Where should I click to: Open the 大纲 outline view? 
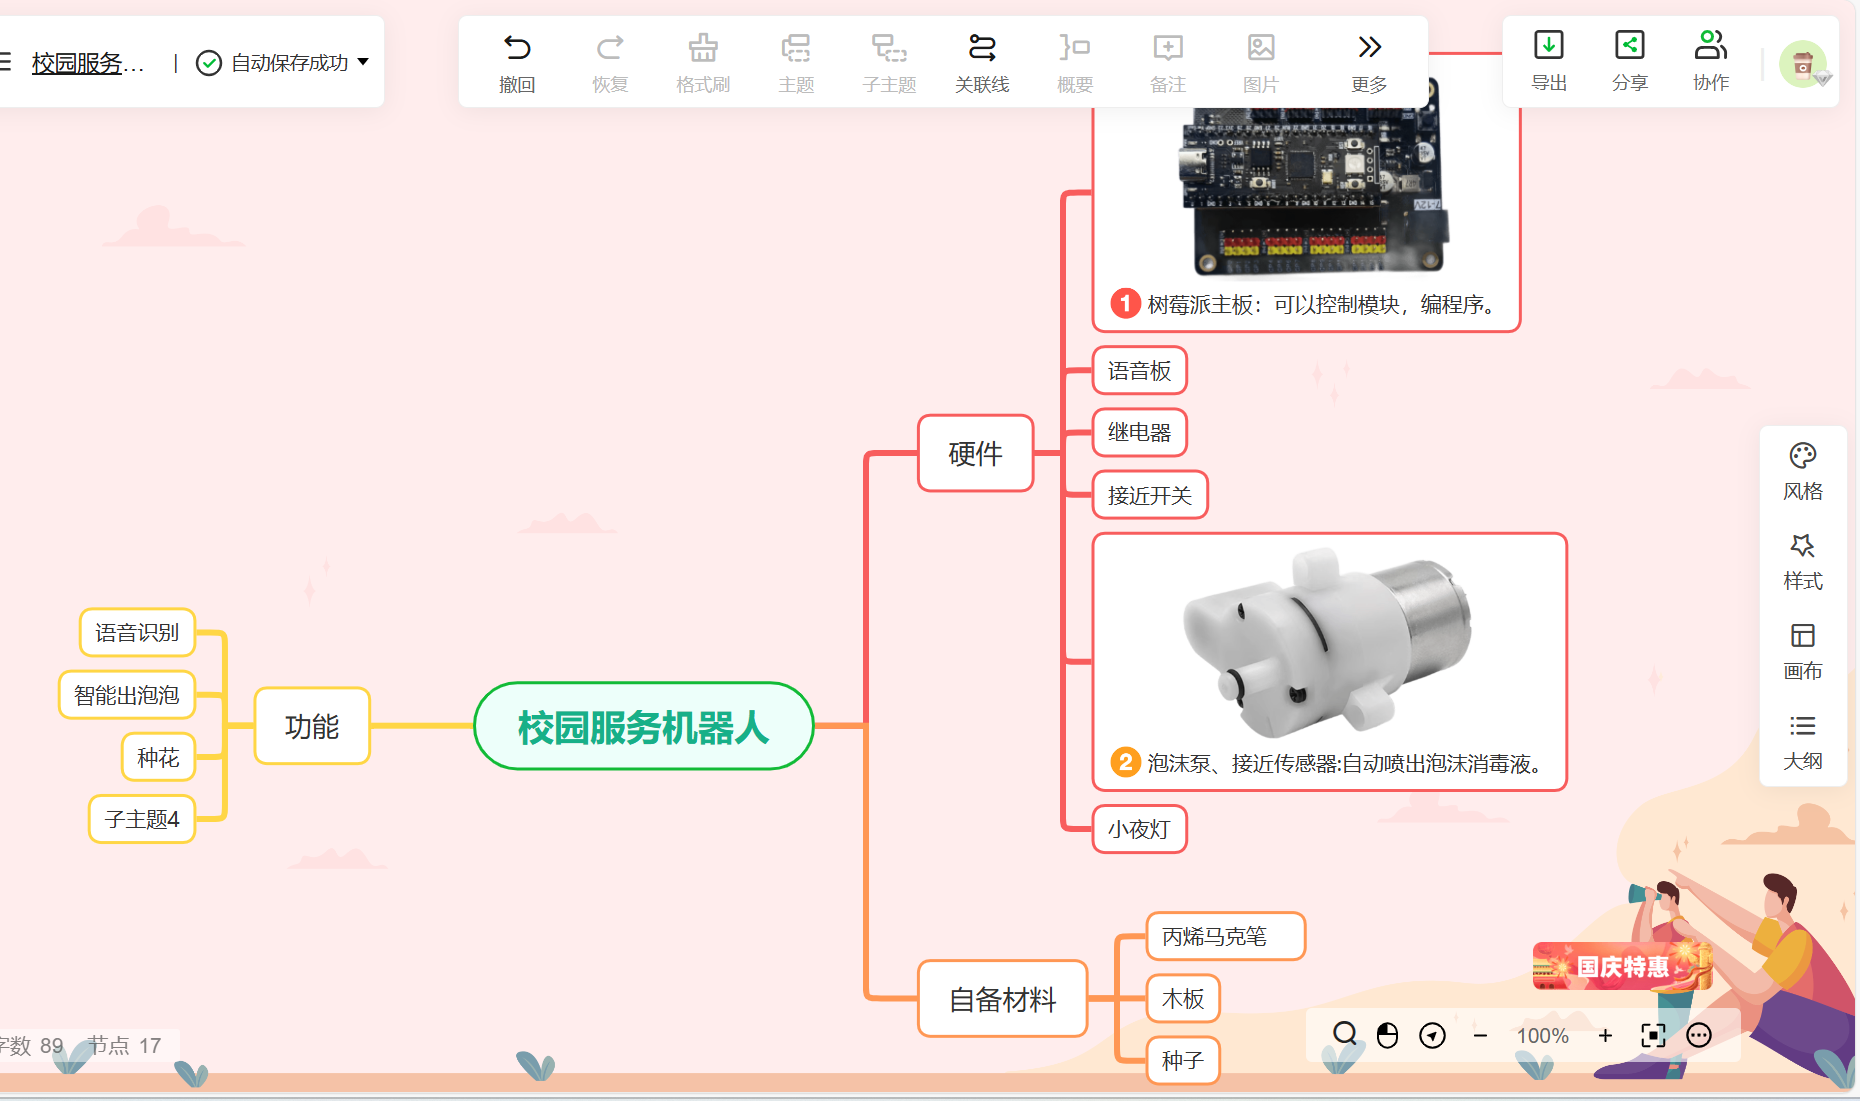pos(1803,742)
